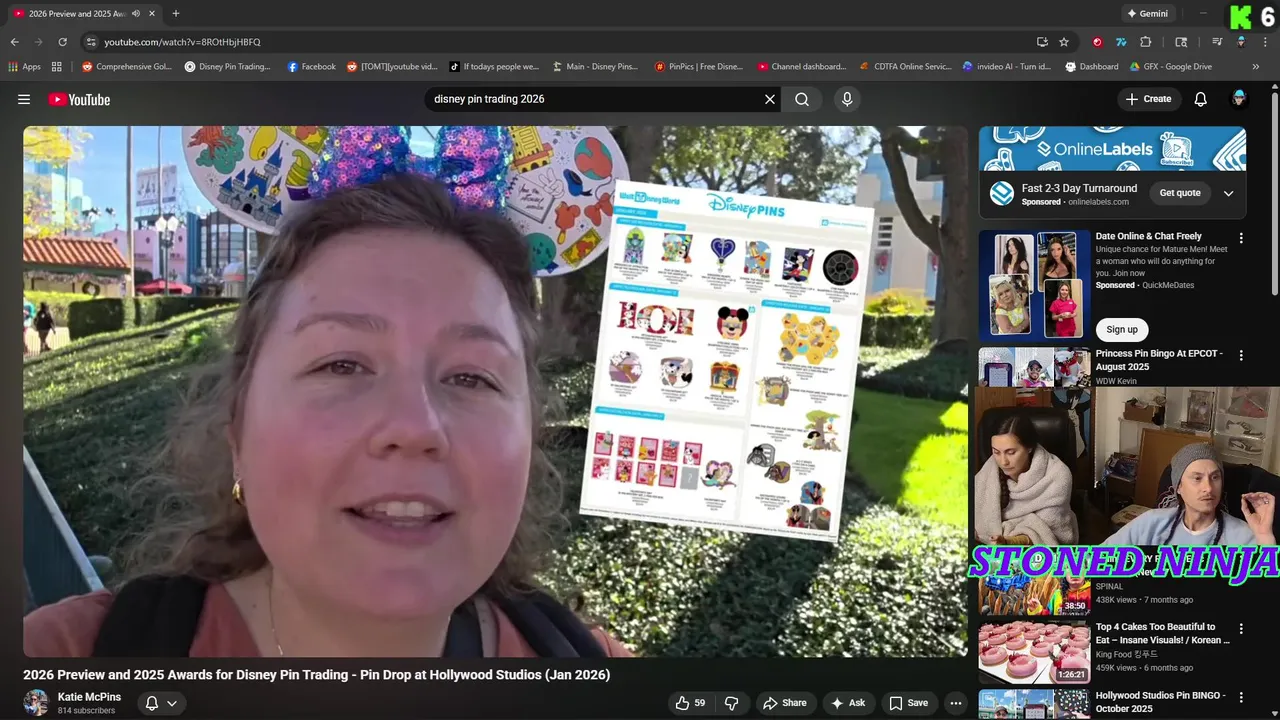This screenshot has width=1280, height=720.
Task: Click the video player to pause playback
Action: click(x=495, y=391)
